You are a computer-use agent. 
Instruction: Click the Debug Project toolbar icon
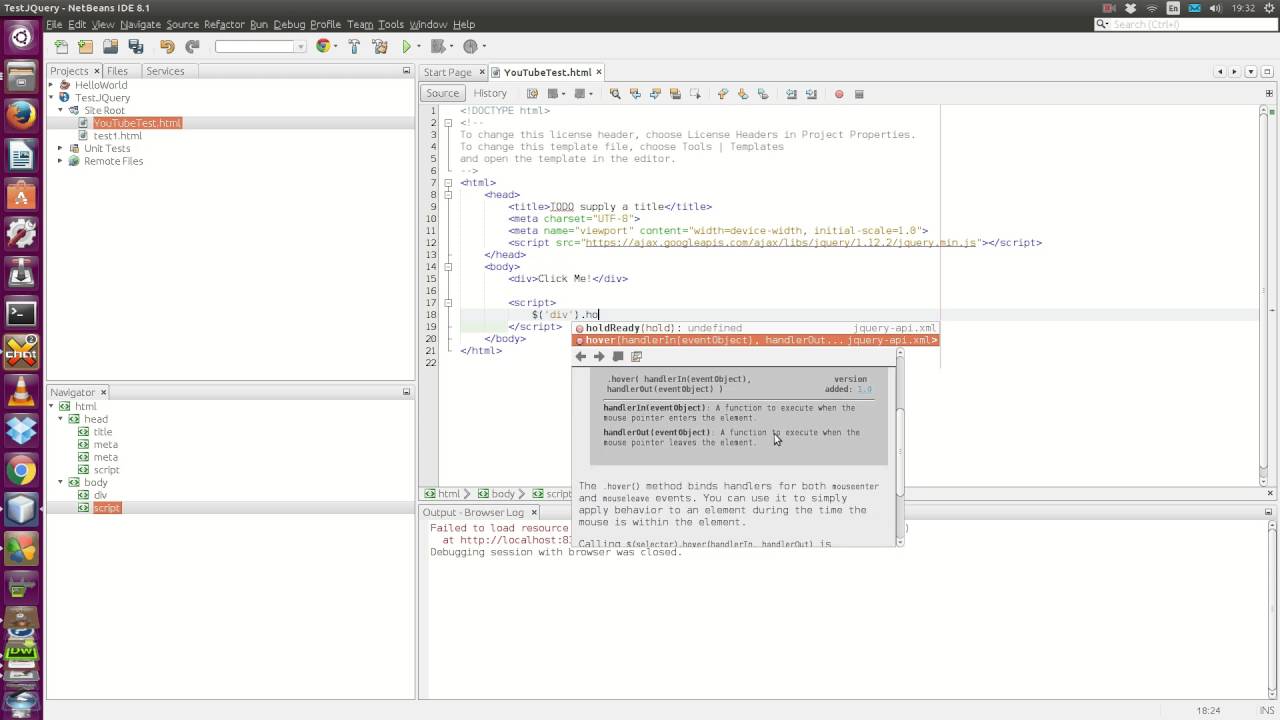tap(437, 46)
